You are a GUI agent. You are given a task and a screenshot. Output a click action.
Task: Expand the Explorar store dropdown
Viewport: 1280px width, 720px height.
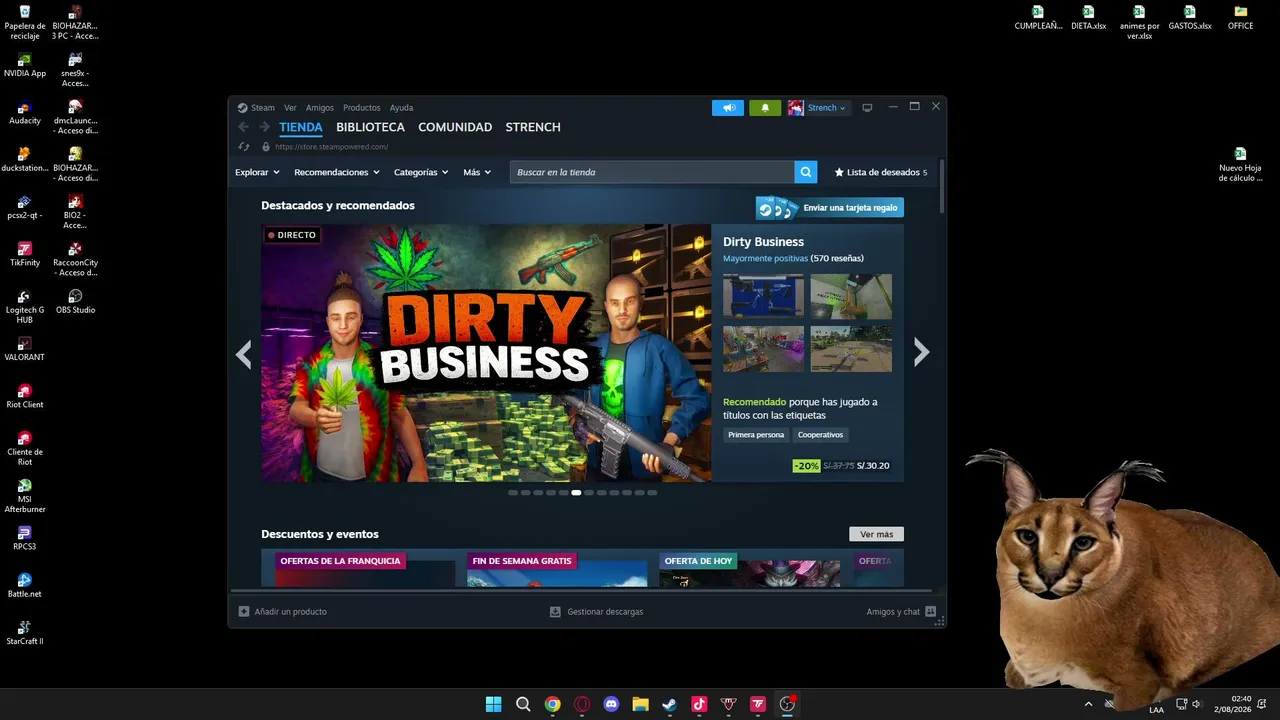[x=257, y=172]
